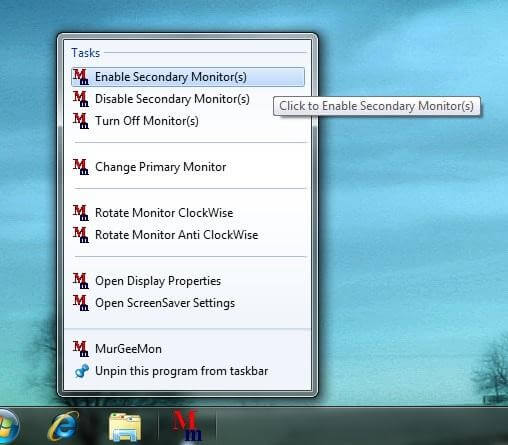Viewport: 508px width, 445px height.
Task: Click icon beside Open Display Properties
Action: pyautogui.click(x=81, y=281)
